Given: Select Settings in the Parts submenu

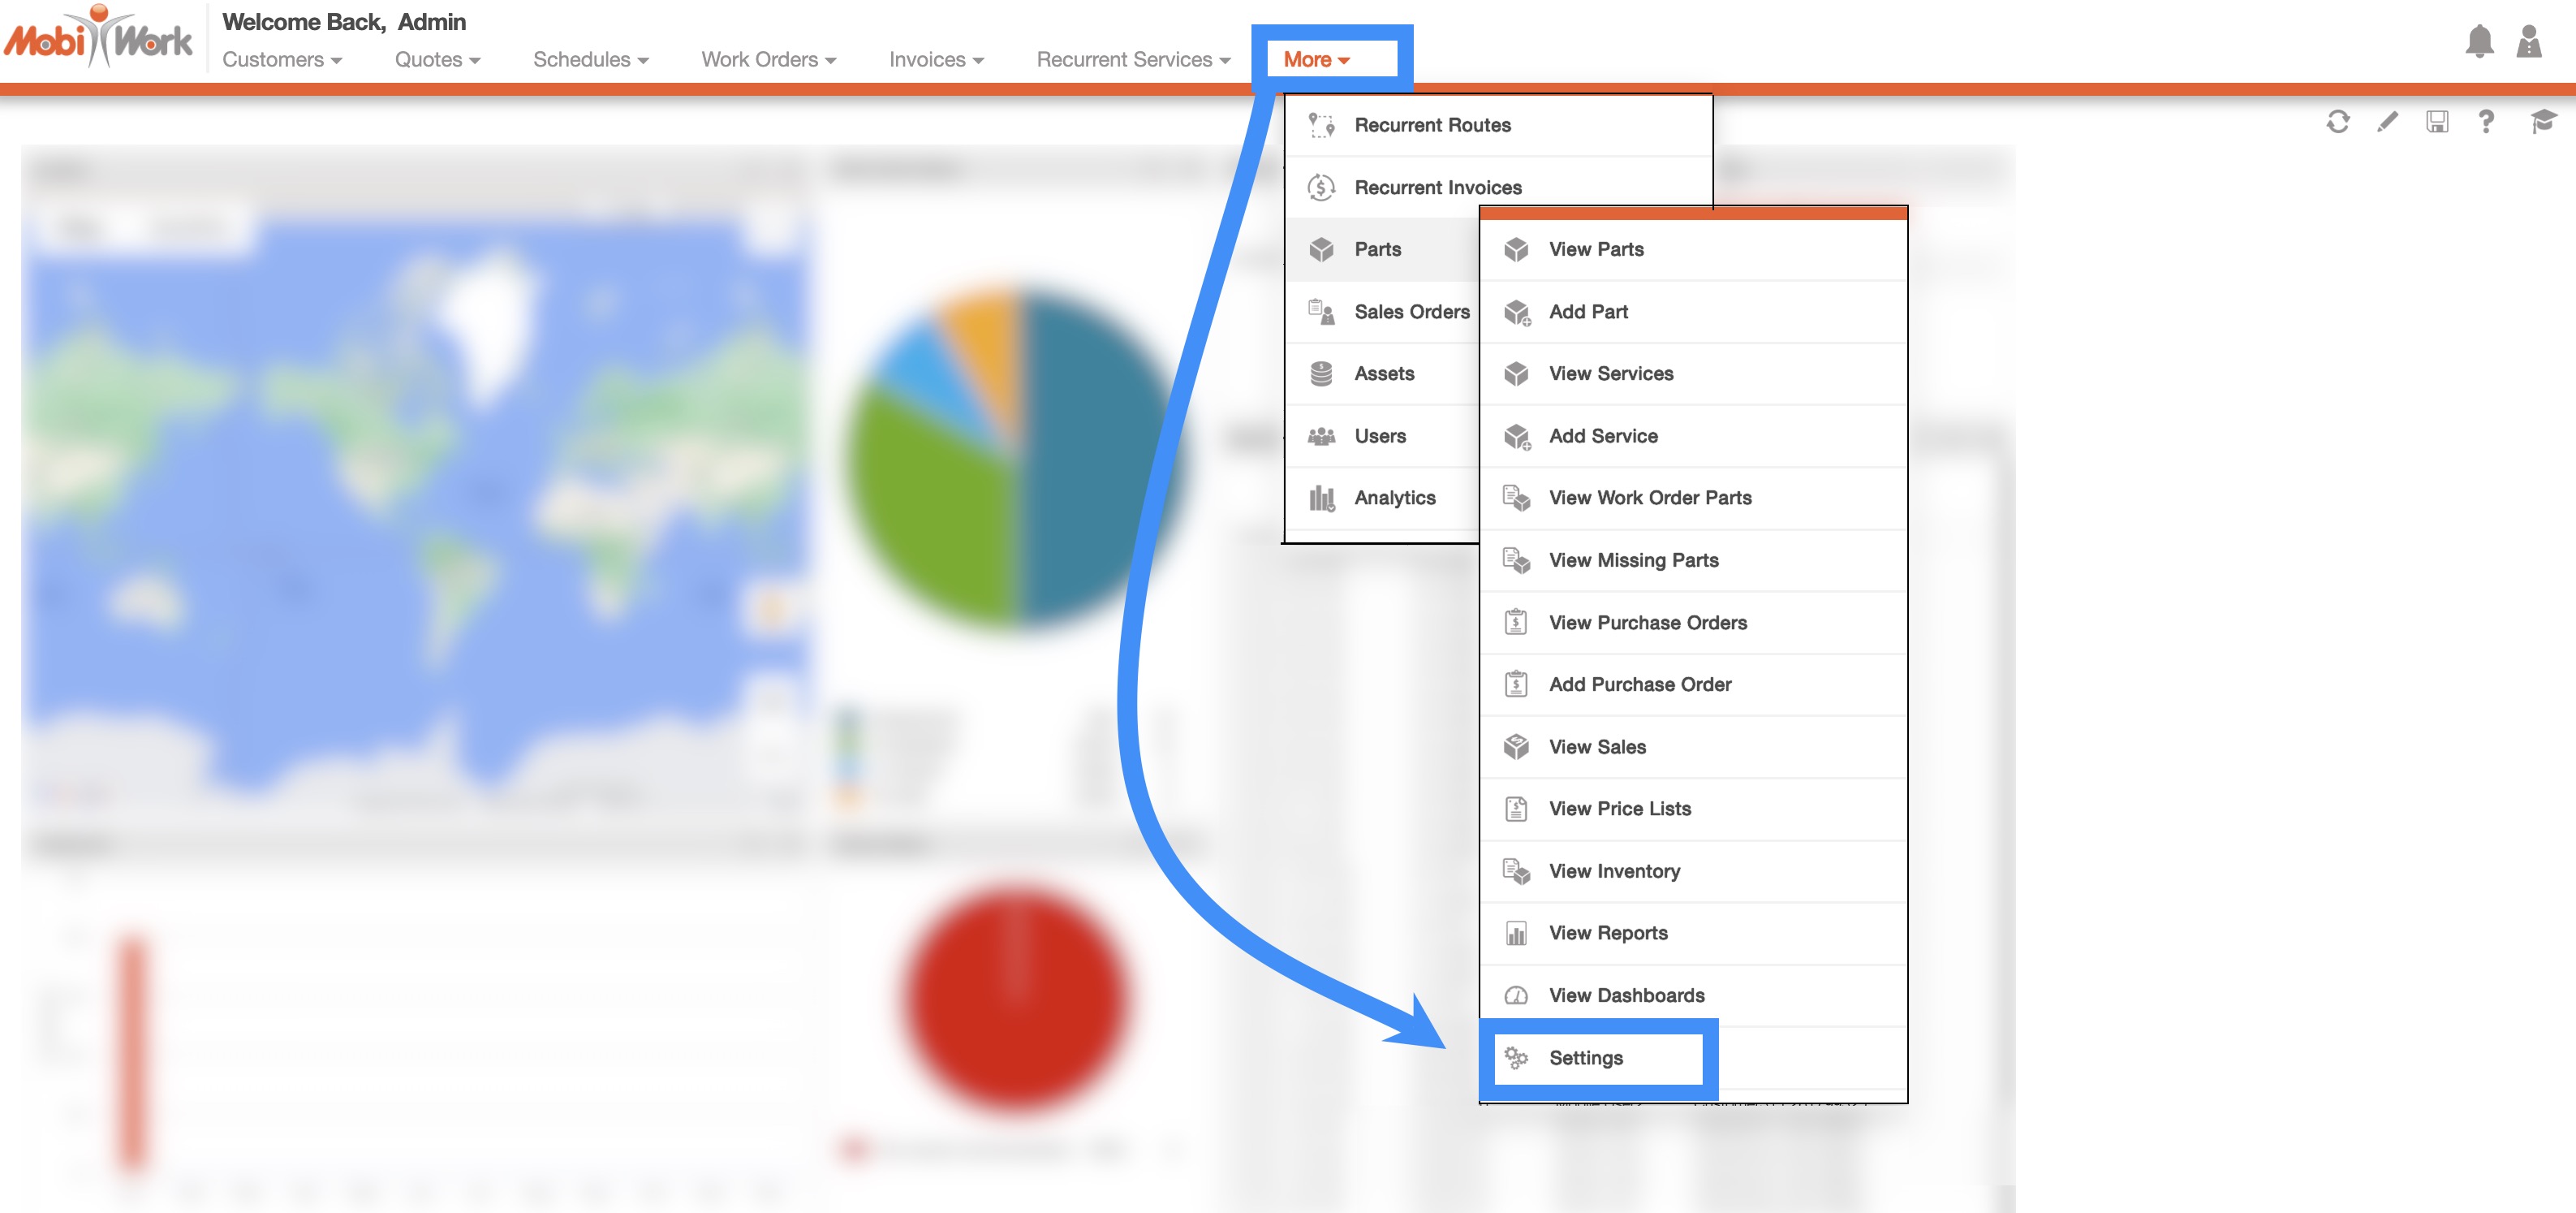Looking at the screenshot, I should (1585, 1058).
